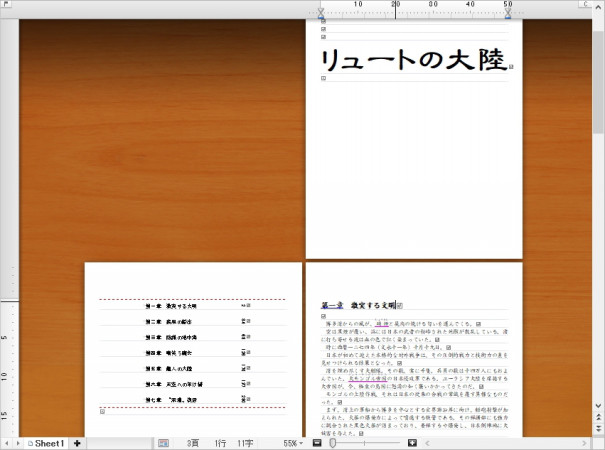The image size is (605, 450).
Task: Add a new sheet with the plus button
Action: click(x=77, y=443)
